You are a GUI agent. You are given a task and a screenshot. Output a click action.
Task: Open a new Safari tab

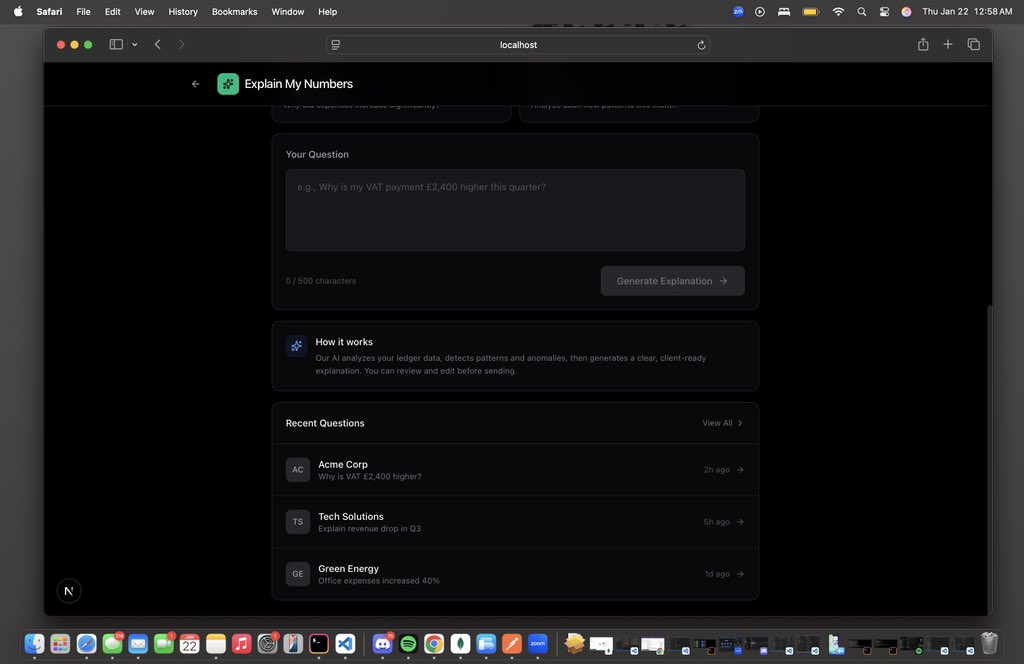pos(948,44)
